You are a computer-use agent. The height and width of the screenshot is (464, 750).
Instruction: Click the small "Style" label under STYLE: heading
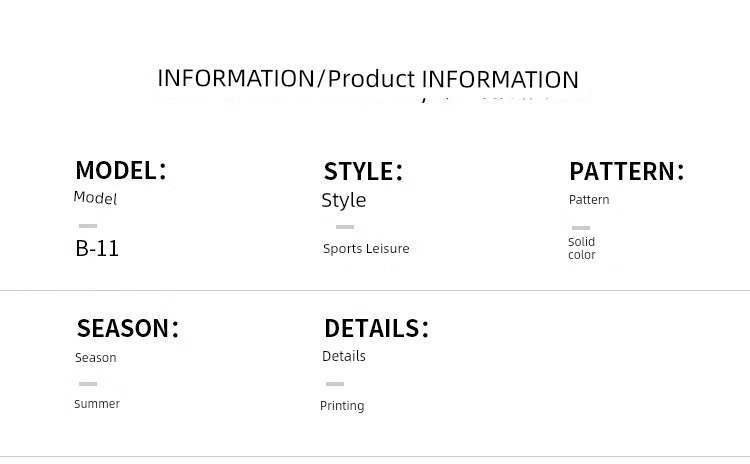[343, 200]
